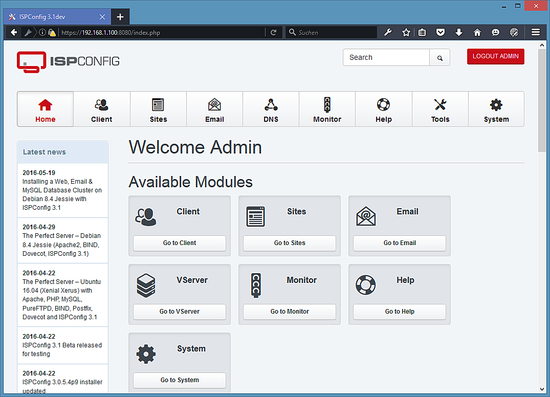Open a new browser tab
Viewport: 550px width, 397px height.
(120, 16)
